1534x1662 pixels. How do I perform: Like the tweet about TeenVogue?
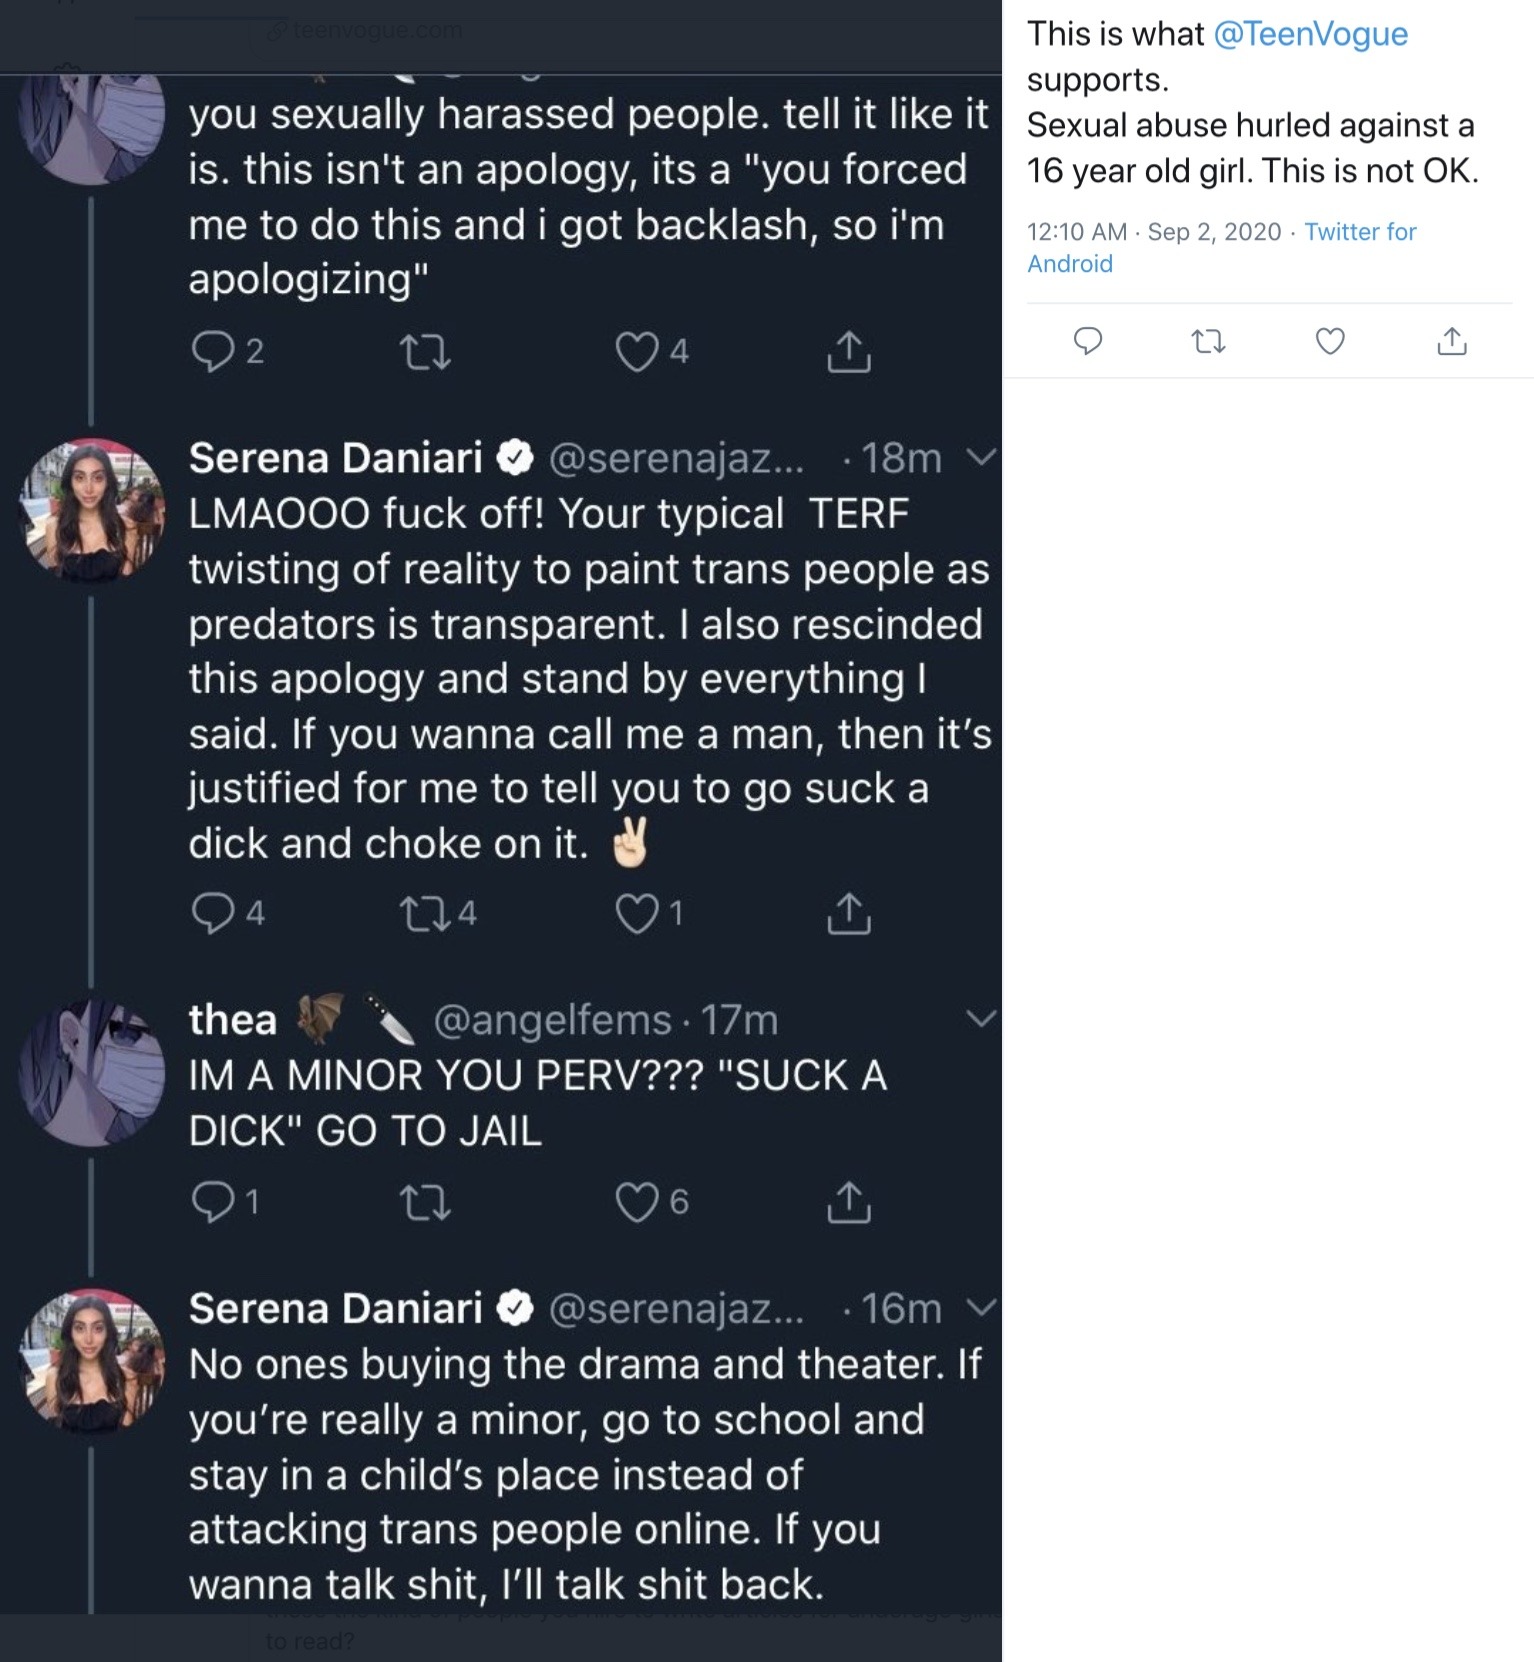pos(1329,342)
